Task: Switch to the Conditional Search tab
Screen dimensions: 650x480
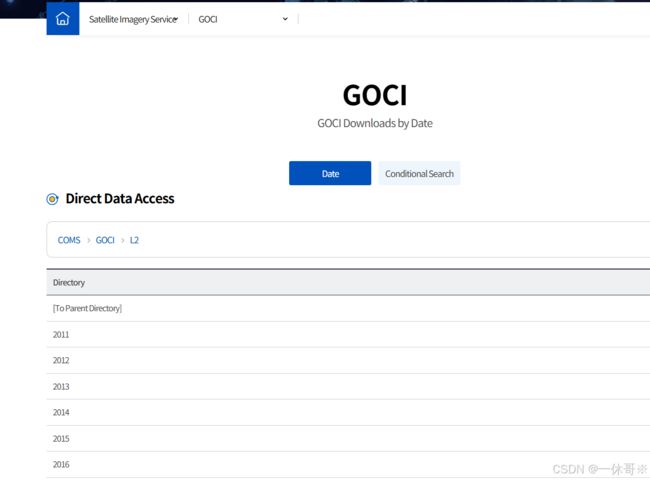Action: pos(419,173)
